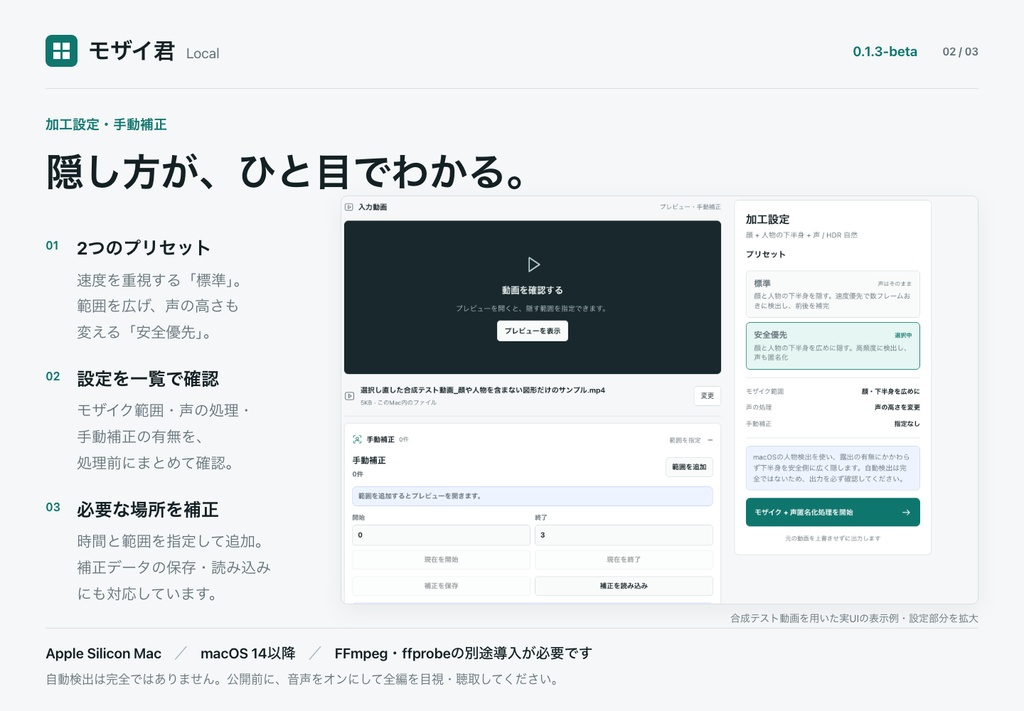The image size is (1024, 711).
Task: Click the 範囲を追加 button
Action: (689, 467)
